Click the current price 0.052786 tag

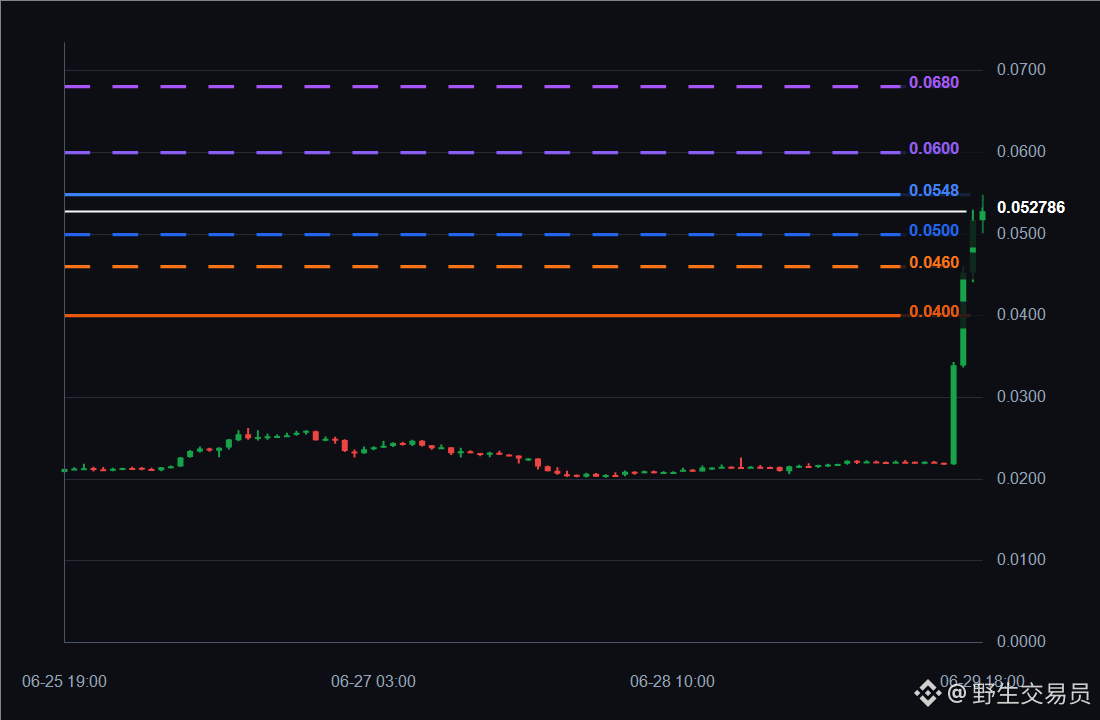coord(1031,208)
